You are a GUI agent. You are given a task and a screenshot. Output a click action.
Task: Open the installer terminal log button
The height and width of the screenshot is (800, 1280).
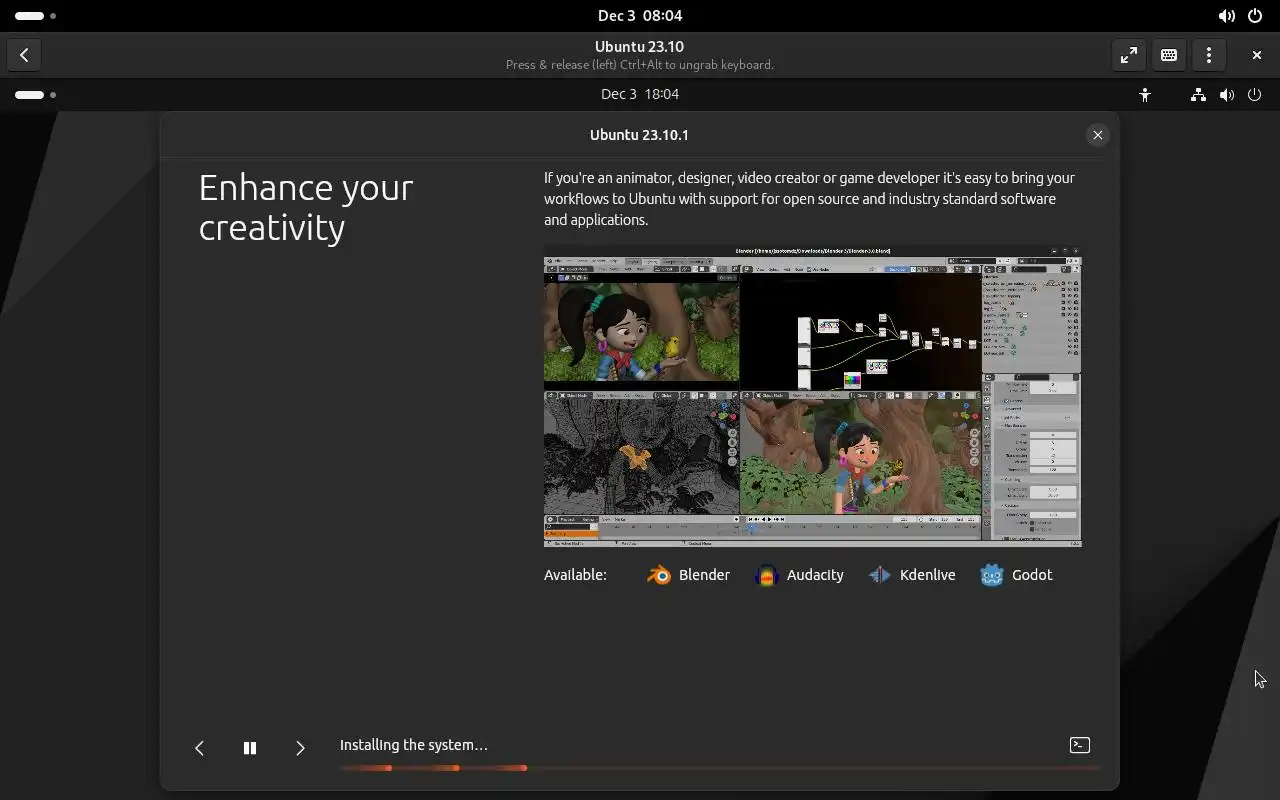point(1080,745)
